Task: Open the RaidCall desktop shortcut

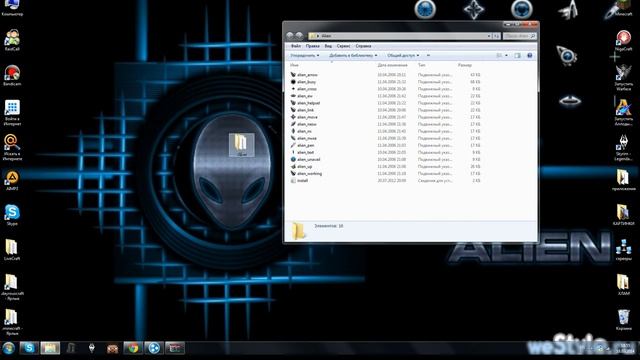Action: tap(12, 40)
